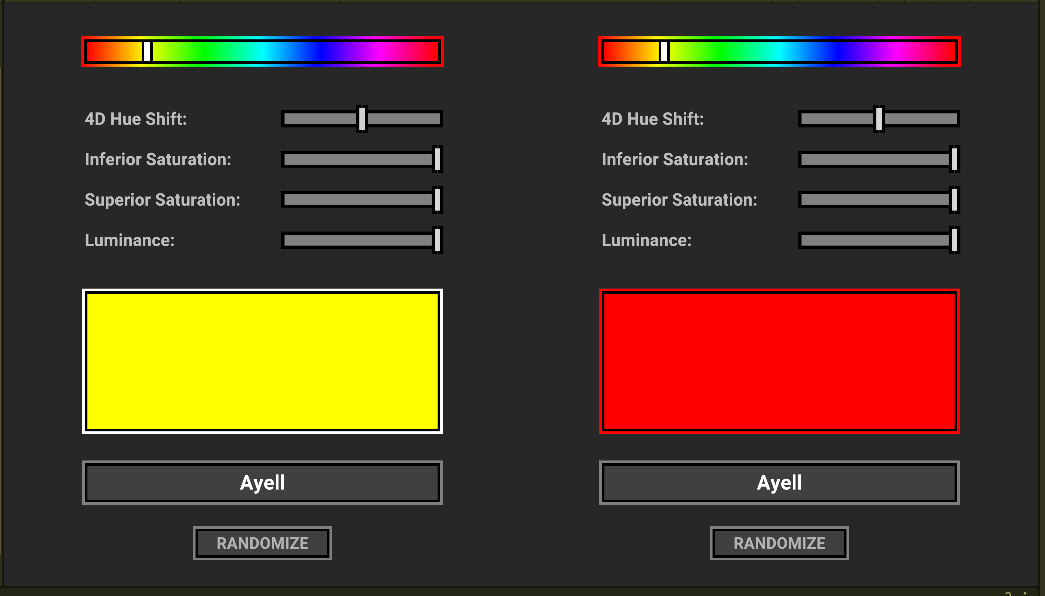Viewport: 1045px width, 596px height.
Task: Click right Inferior Saturation slider handle
Action: [x=953, y=159]
